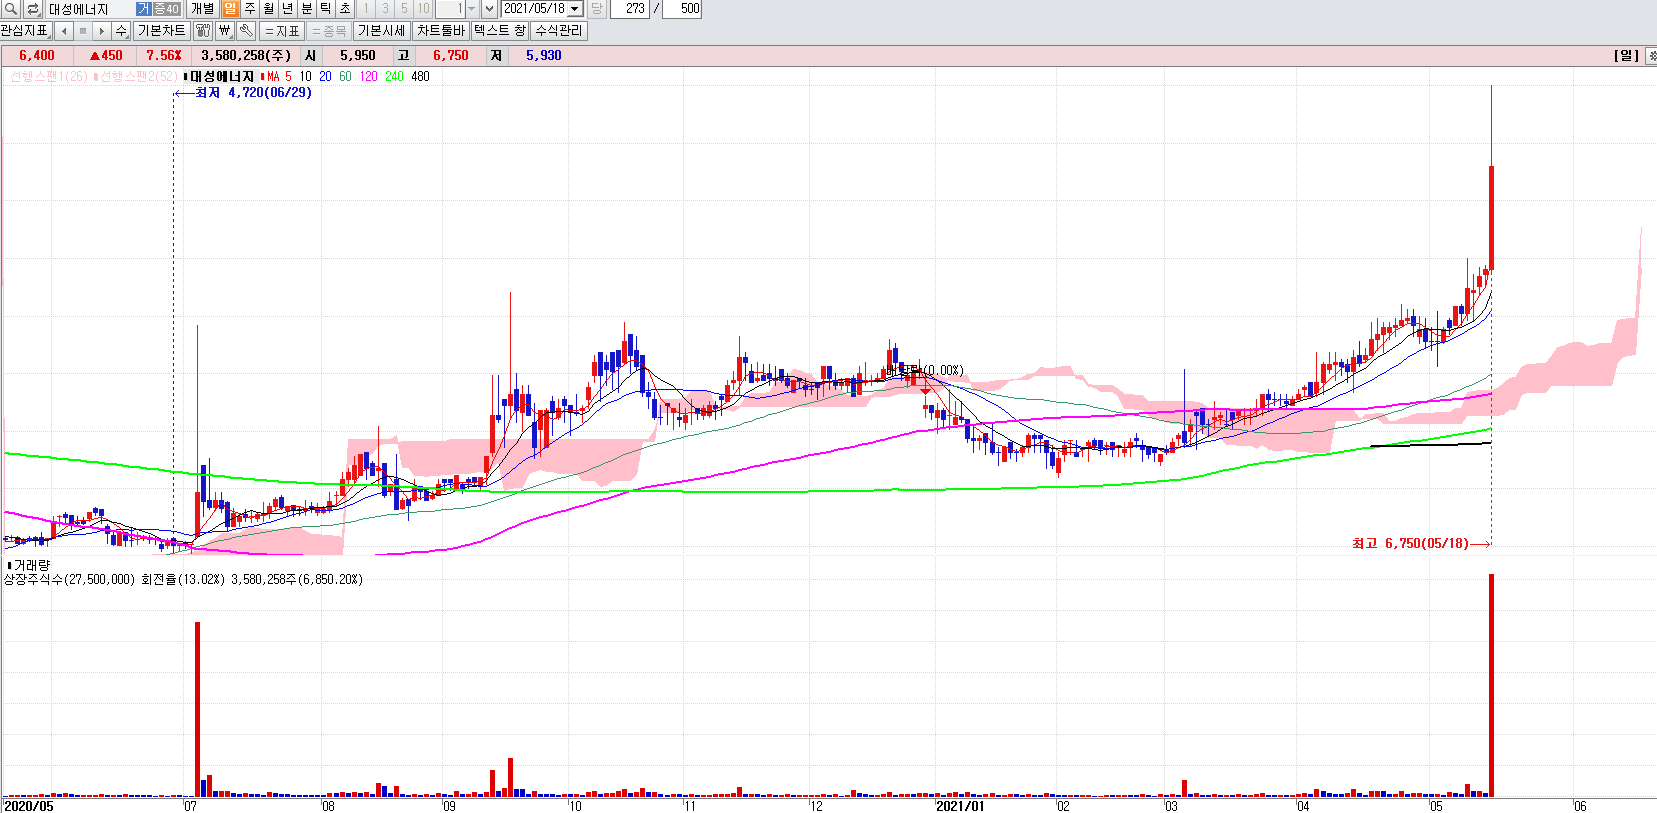Click the chart tools set icon

point(203,31)
